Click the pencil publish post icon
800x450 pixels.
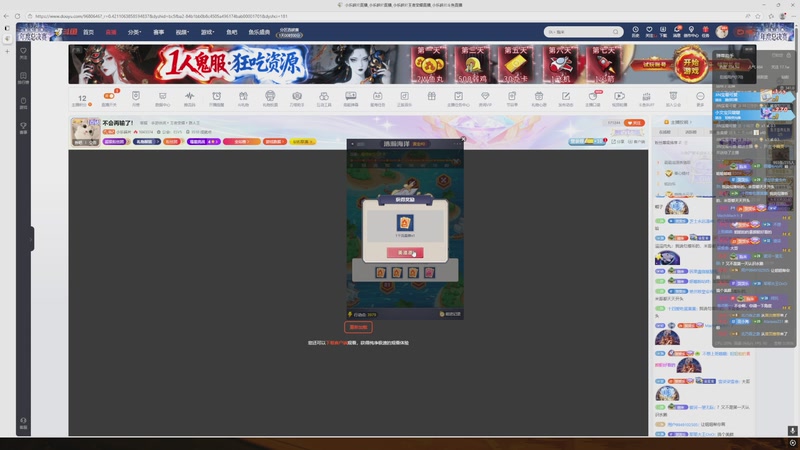pos(565,98)
